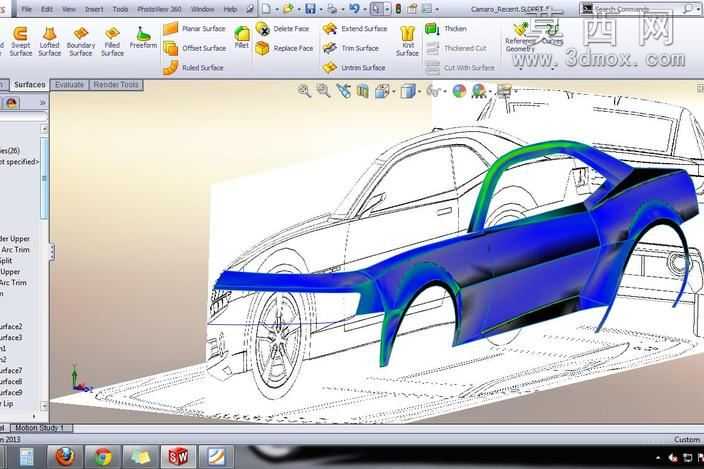Screen dimensions: 704x469
Task: Click Zoom to Fit magnifier icon
Action: coord(304,91)
